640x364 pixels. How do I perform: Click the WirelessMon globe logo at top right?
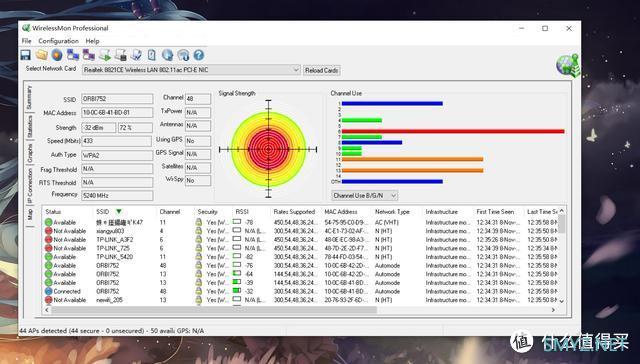point(568,65)
